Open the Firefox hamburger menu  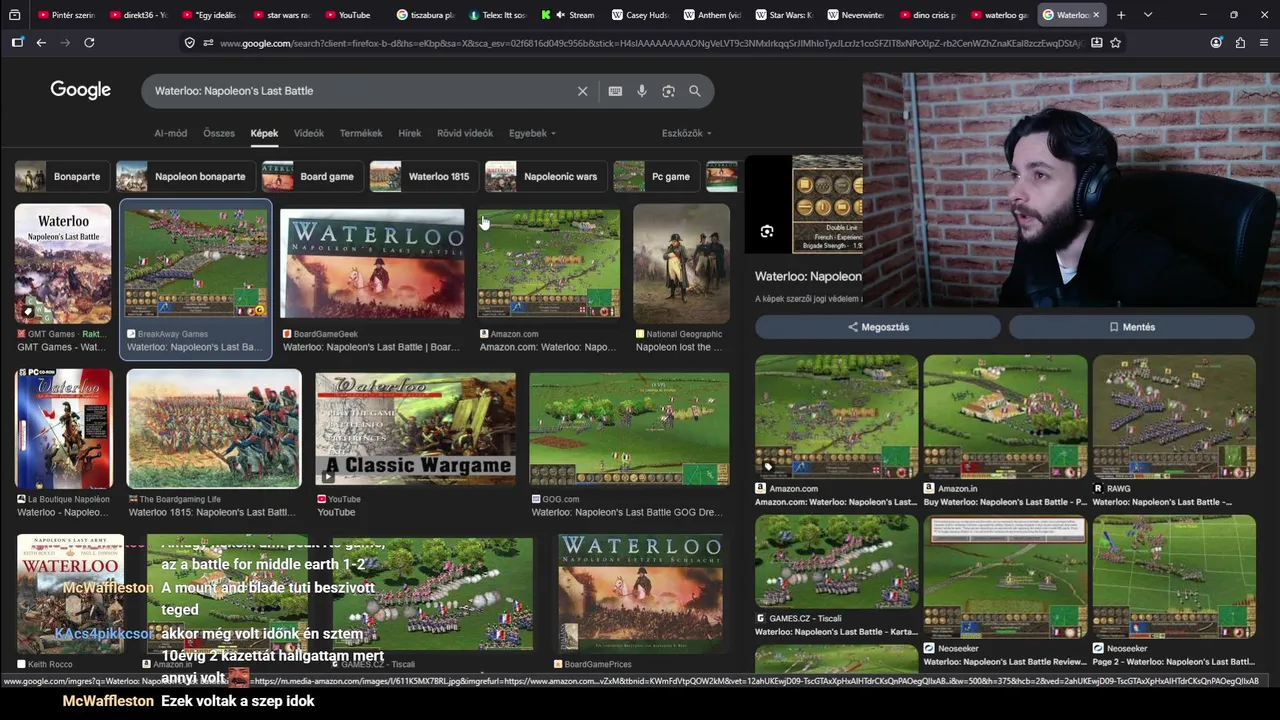point(1264,43)
